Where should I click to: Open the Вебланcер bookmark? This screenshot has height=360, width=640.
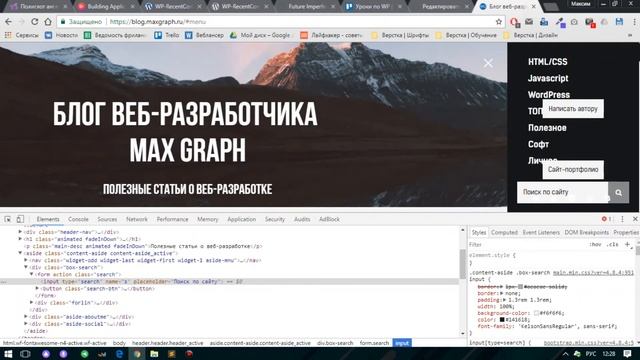click(x=204, y=36)
